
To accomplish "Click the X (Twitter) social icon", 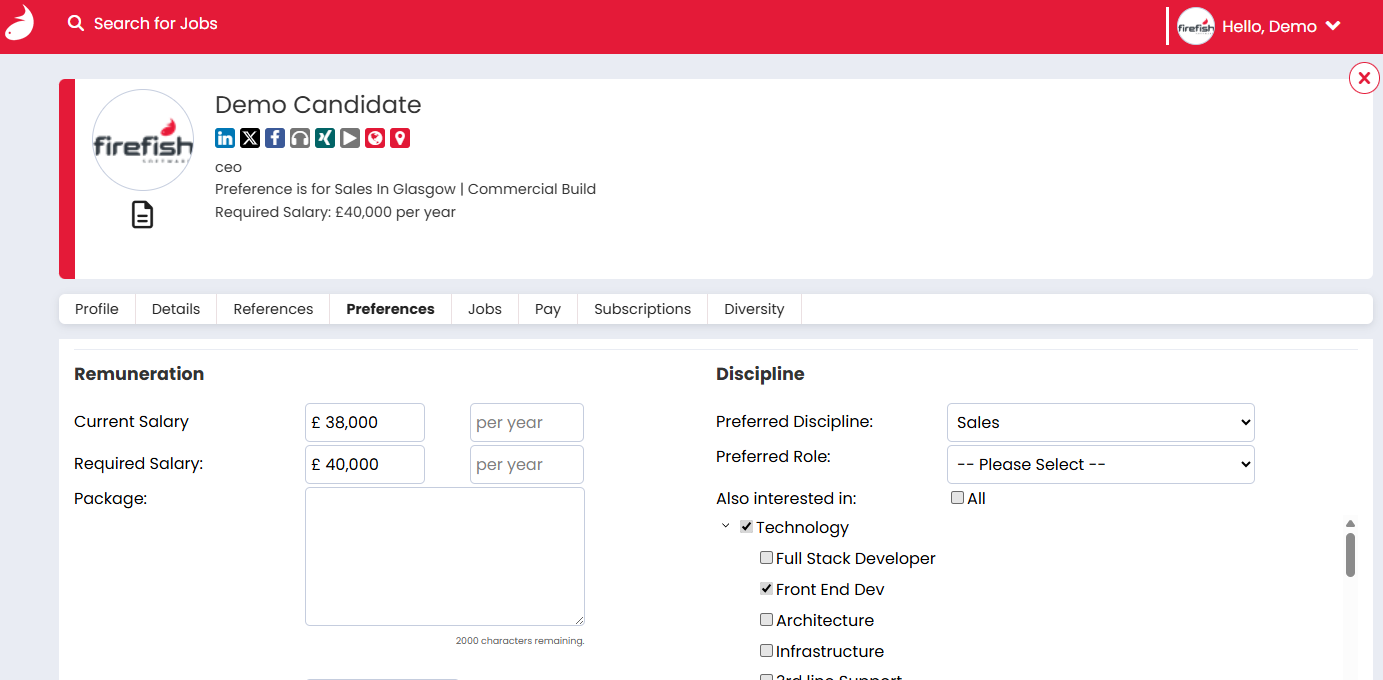I will [250, 138].
